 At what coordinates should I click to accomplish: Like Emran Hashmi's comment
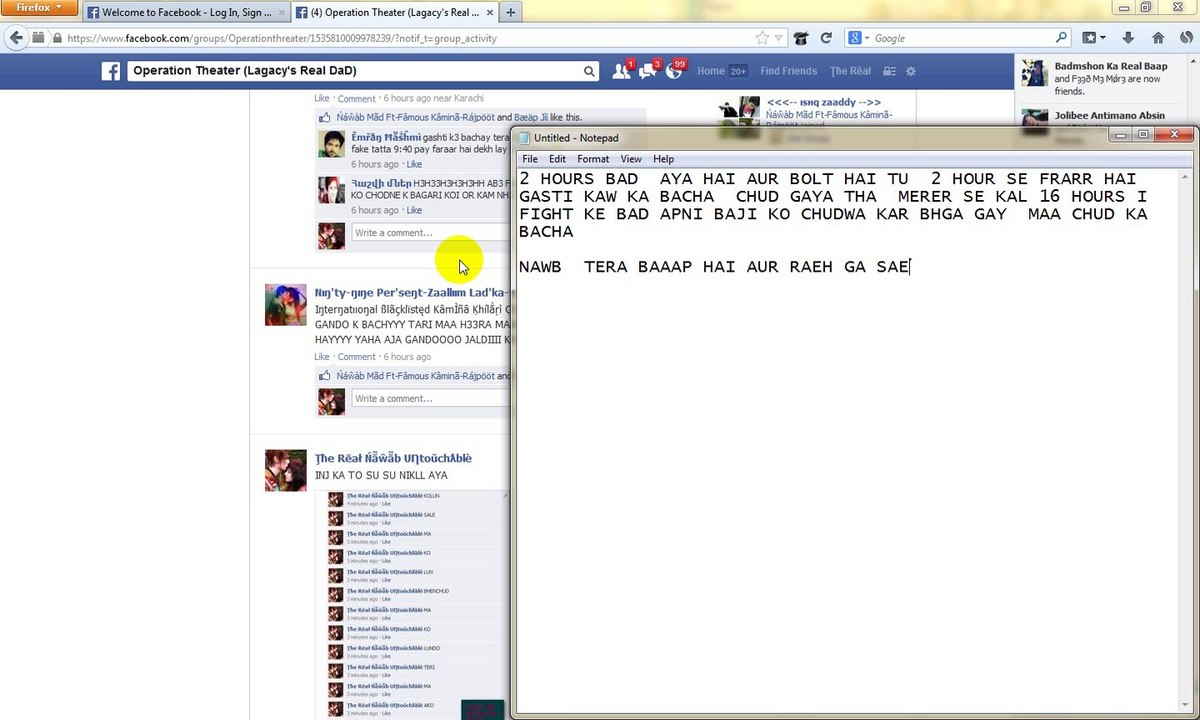point(414,164)
